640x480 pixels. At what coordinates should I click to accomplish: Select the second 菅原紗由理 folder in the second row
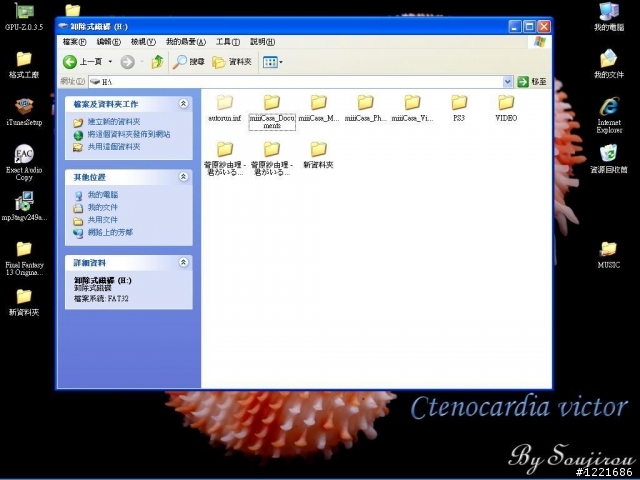coord(272,159)
